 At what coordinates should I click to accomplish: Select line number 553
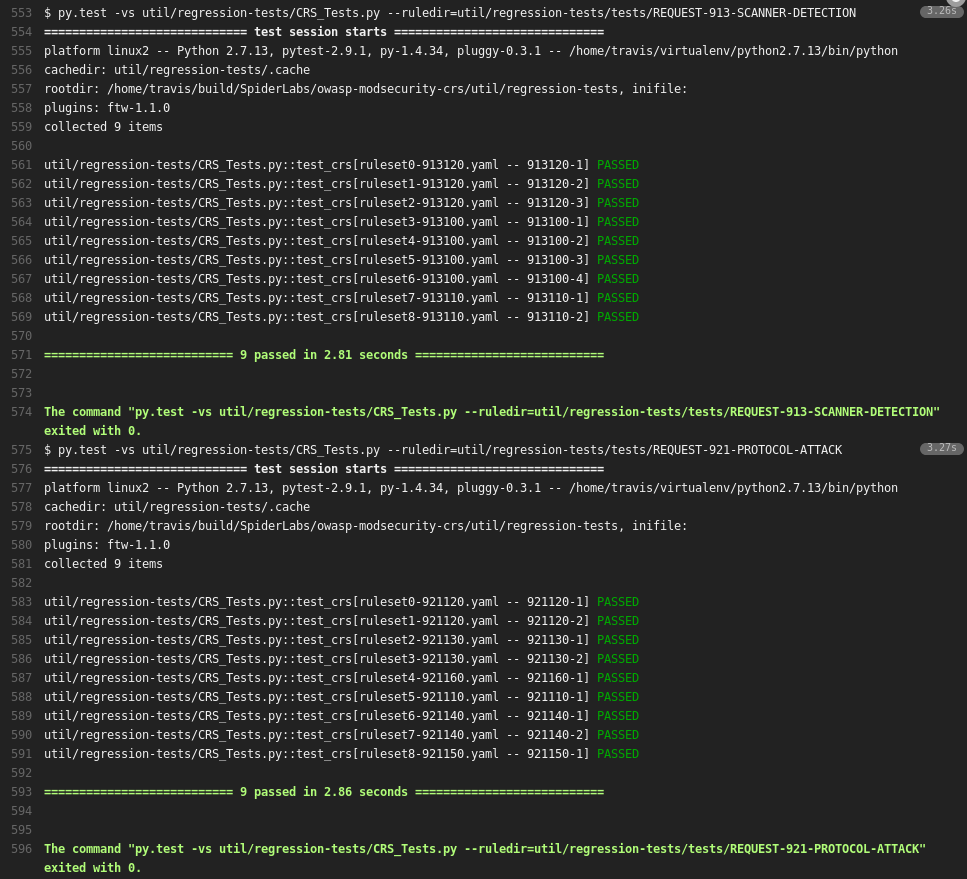pos(21,13)
